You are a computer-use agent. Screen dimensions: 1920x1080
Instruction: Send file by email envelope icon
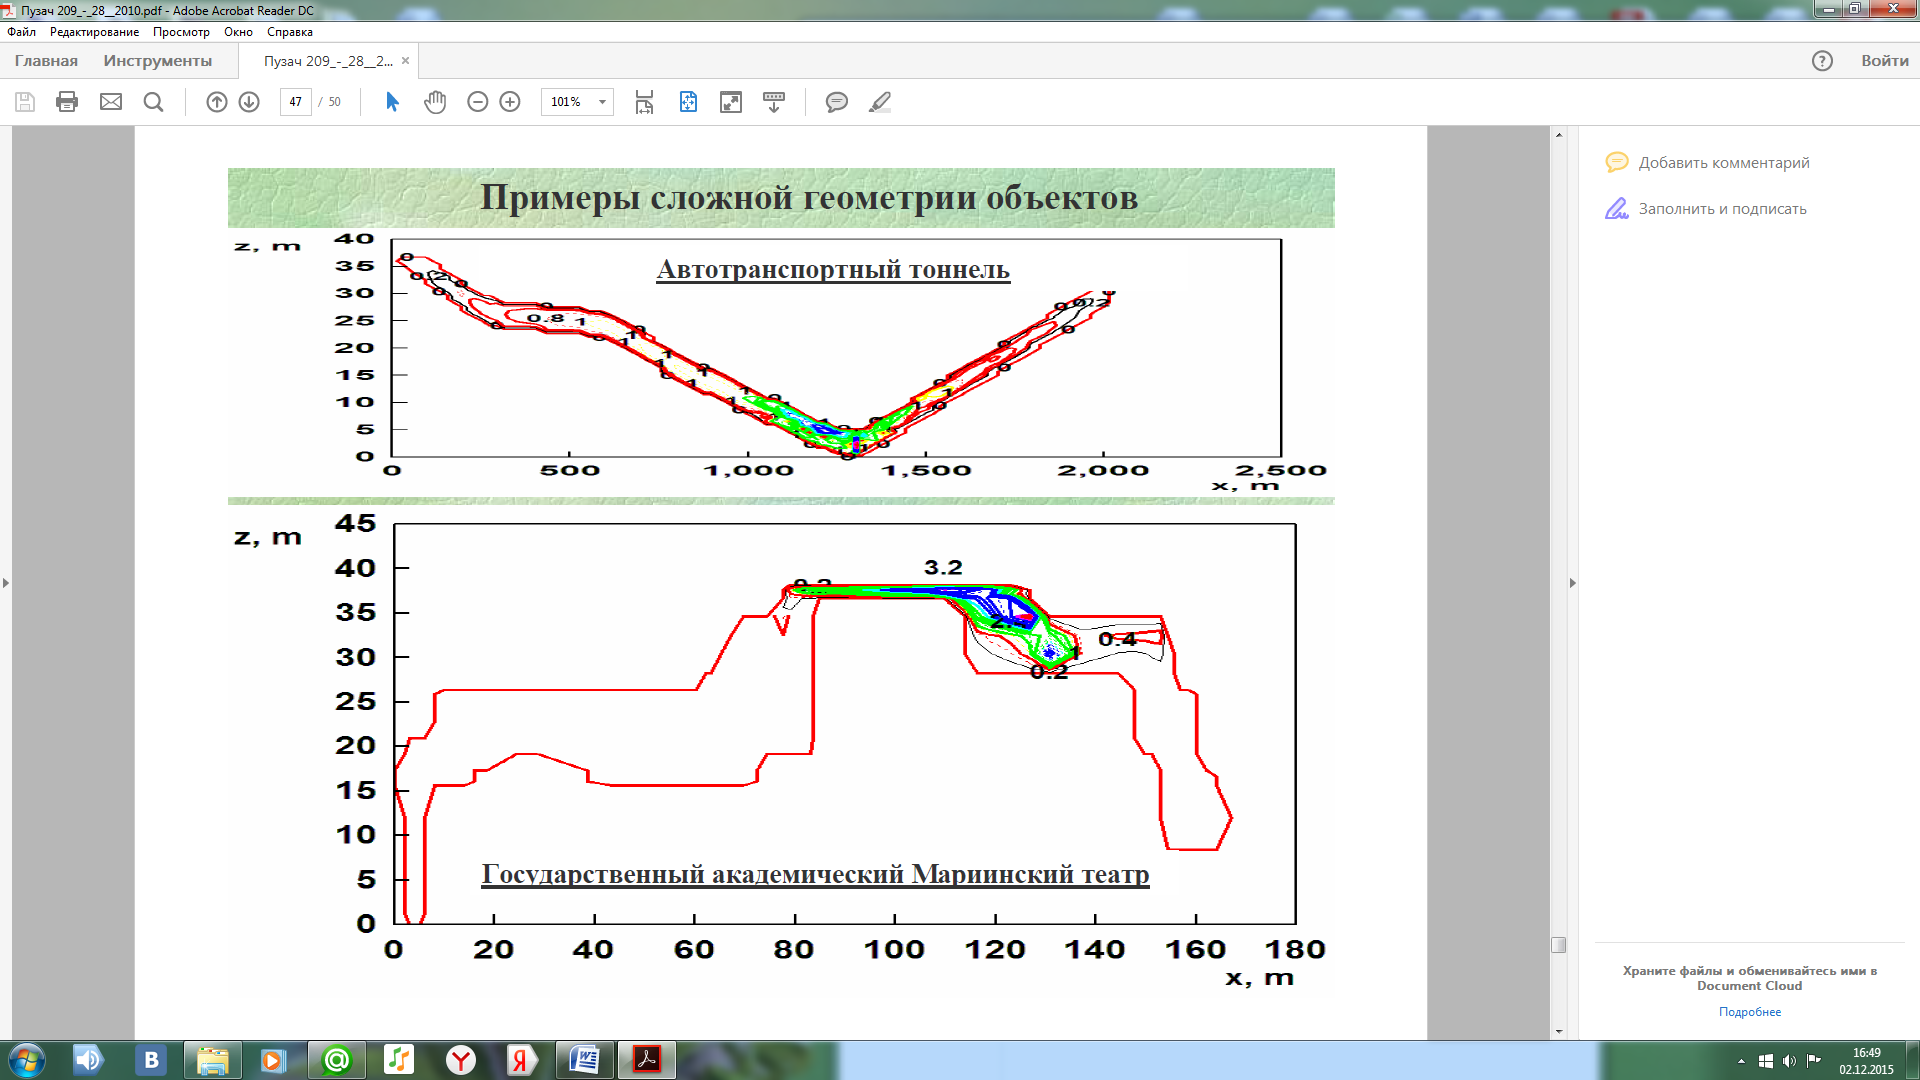coord(111,102)
